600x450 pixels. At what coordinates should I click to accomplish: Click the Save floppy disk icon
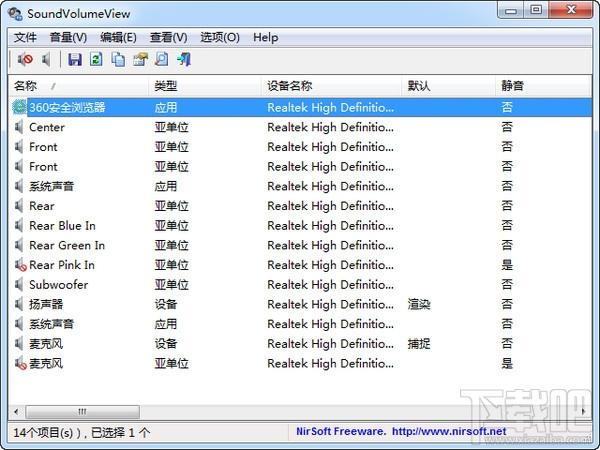point(75,59)
